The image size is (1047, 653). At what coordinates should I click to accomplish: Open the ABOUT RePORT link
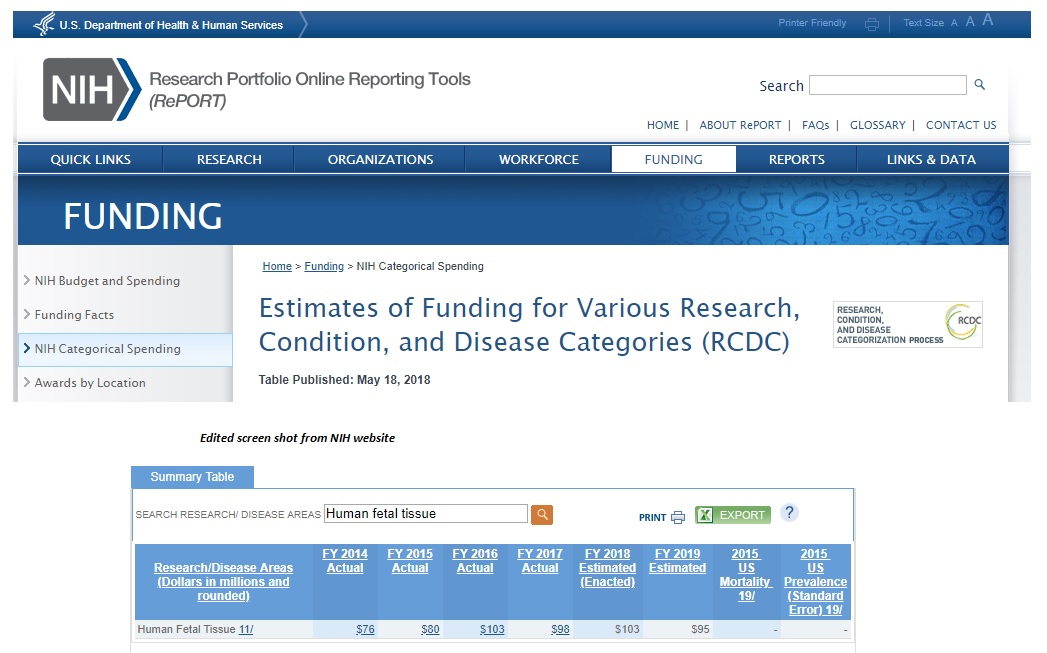740,125
